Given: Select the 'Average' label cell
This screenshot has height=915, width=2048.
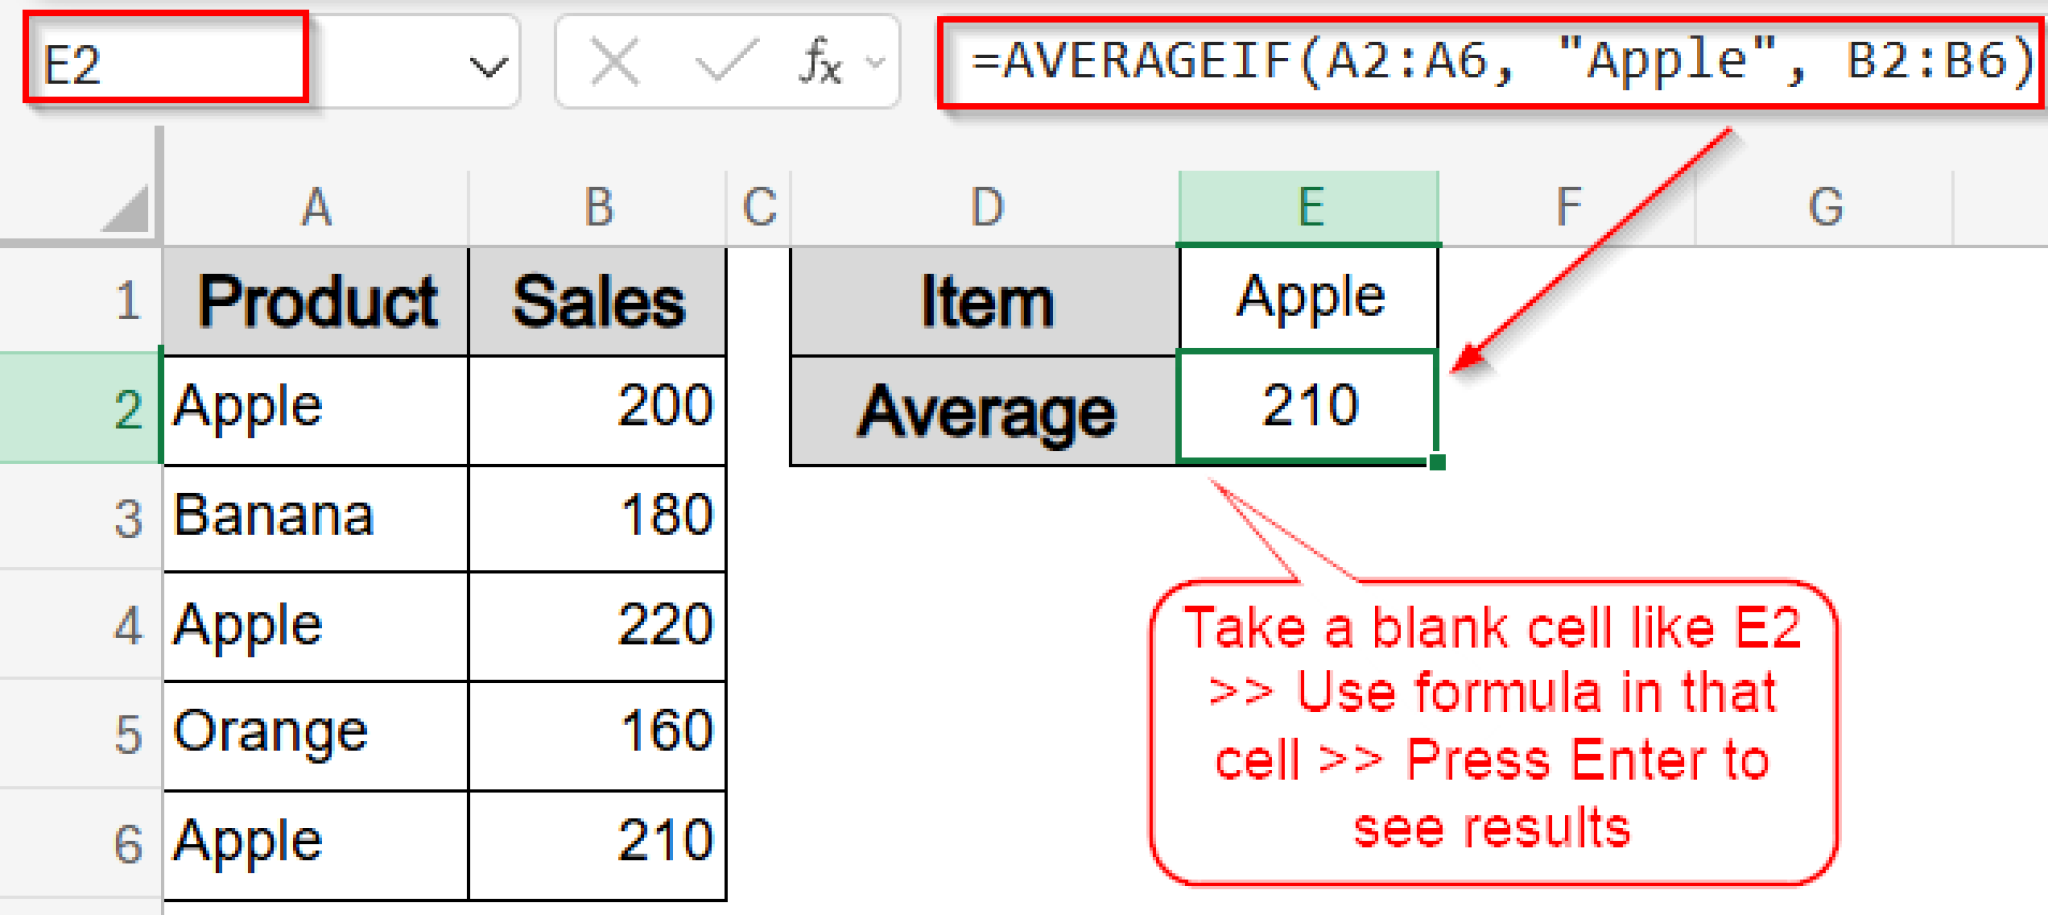Looking at the screenshot, I should 985,408.
